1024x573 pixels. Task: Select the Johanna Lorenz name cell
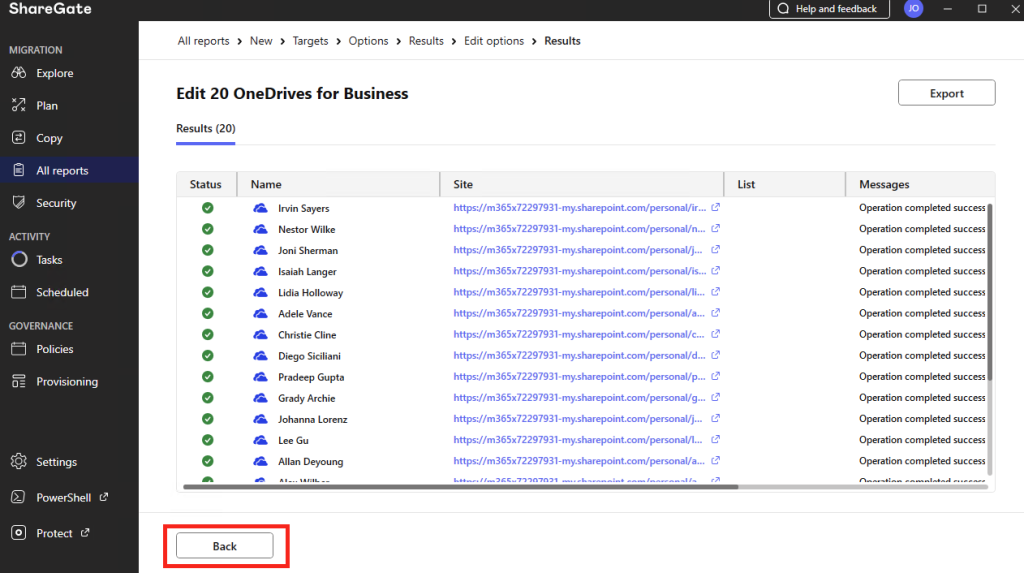[x=312, y=419]
